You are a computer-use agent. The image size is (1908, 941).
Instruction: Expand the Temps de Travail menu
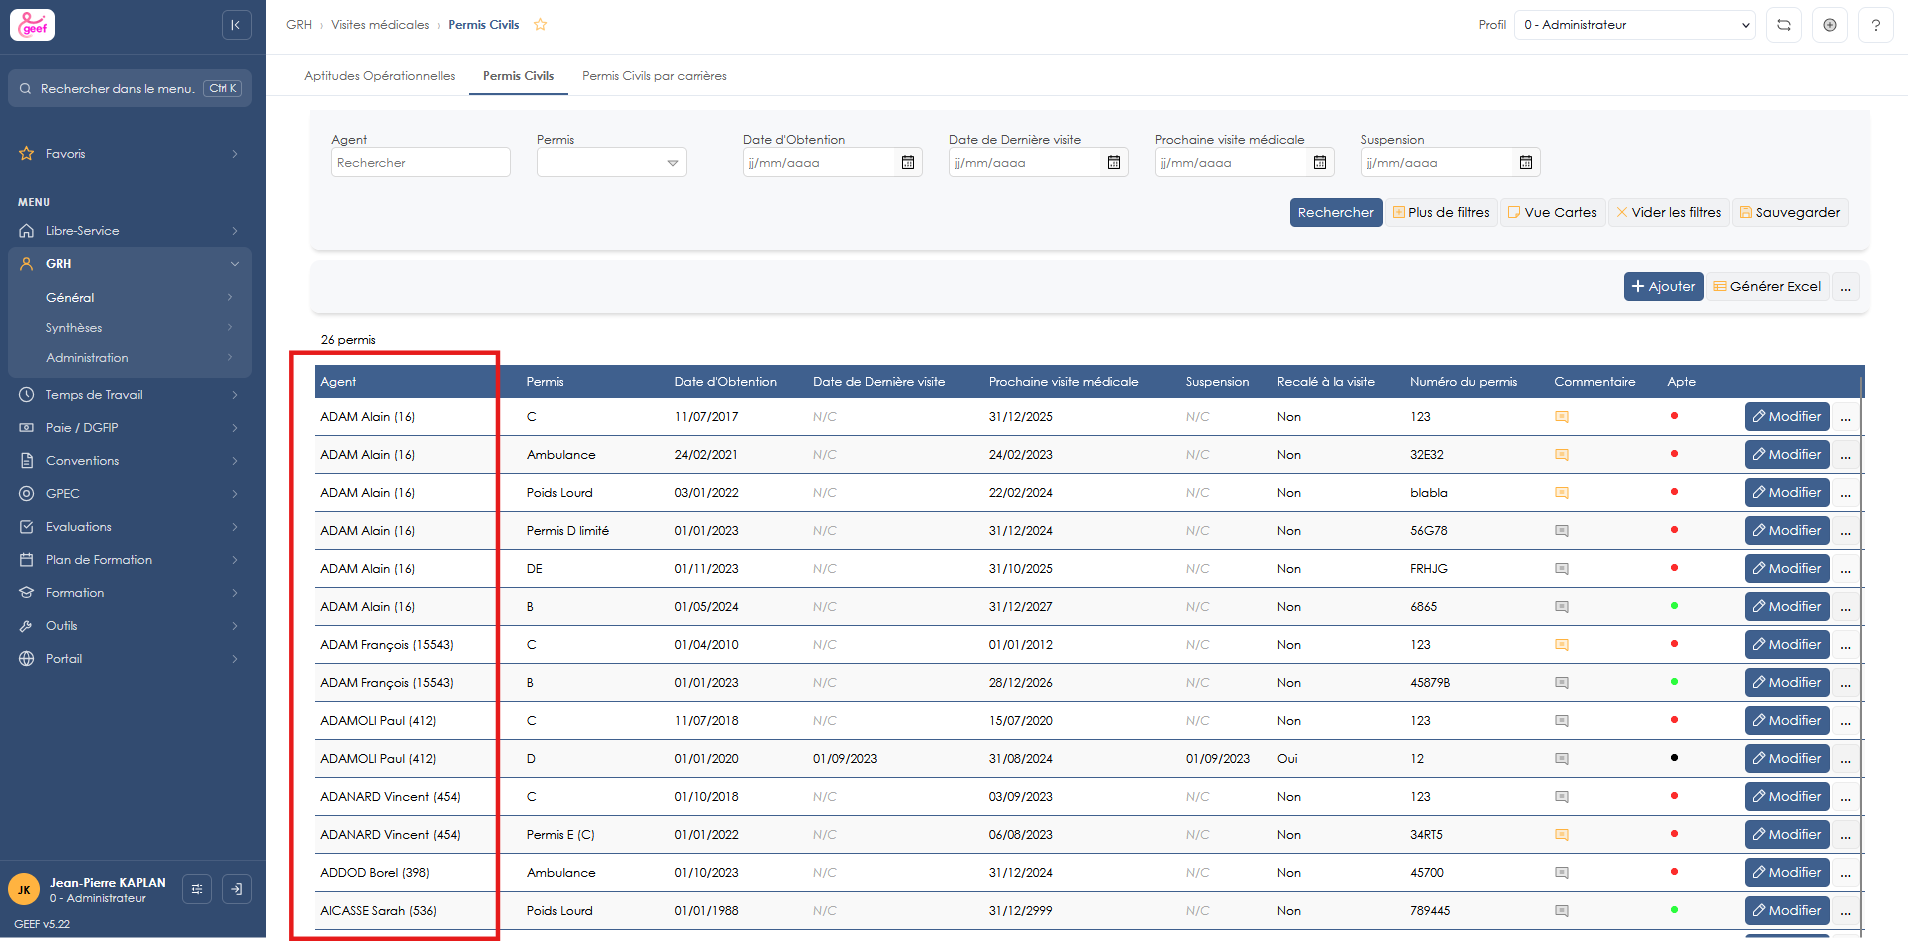coord(130,395)
